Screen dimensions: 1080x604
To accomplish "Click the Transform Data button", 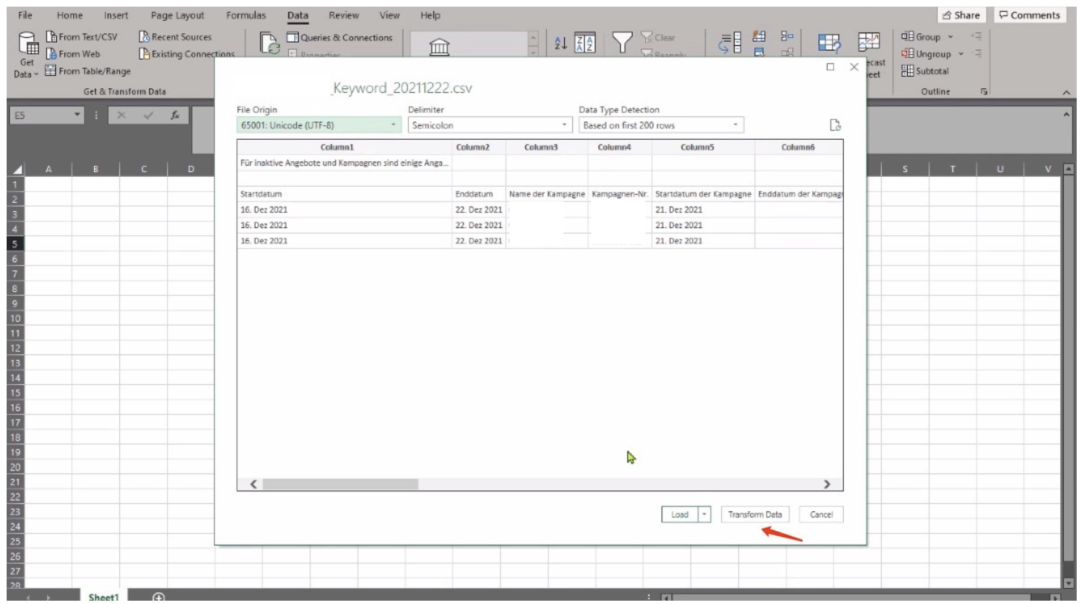I will (x=755, y=514).
